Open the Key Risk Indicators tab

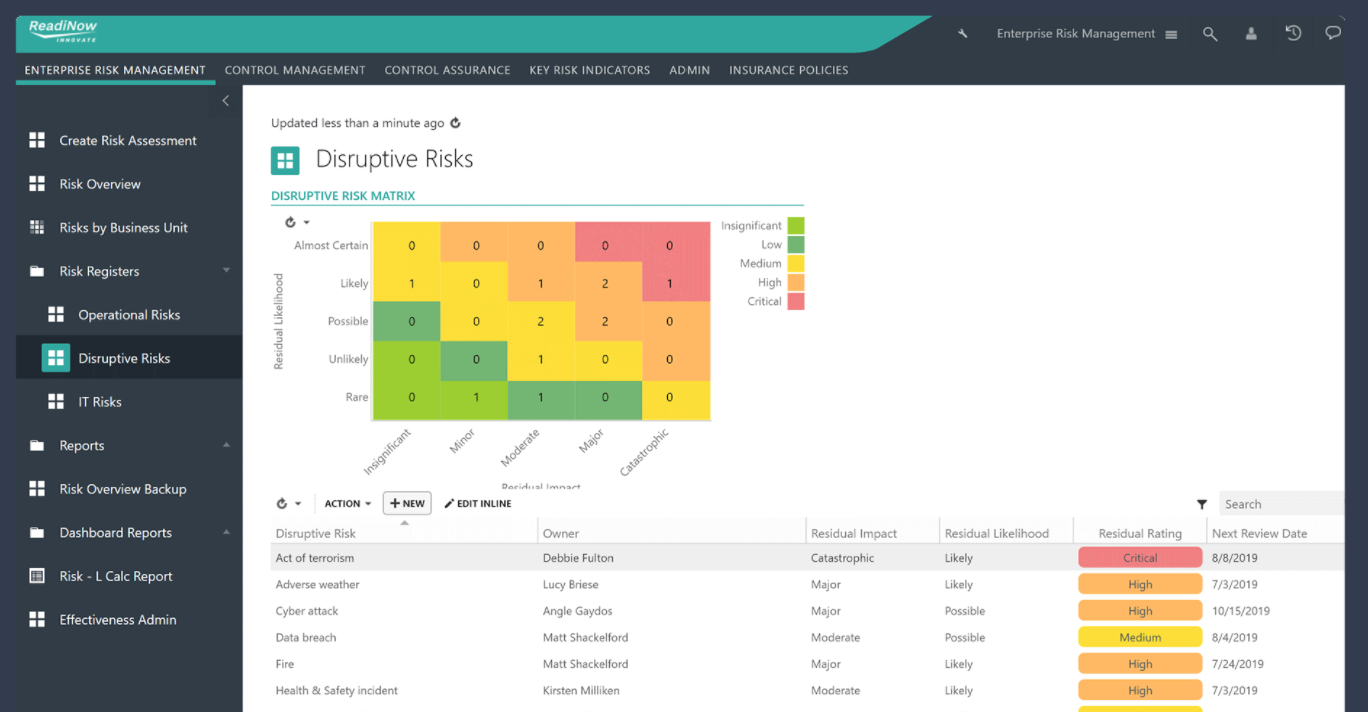coord(589,70)
